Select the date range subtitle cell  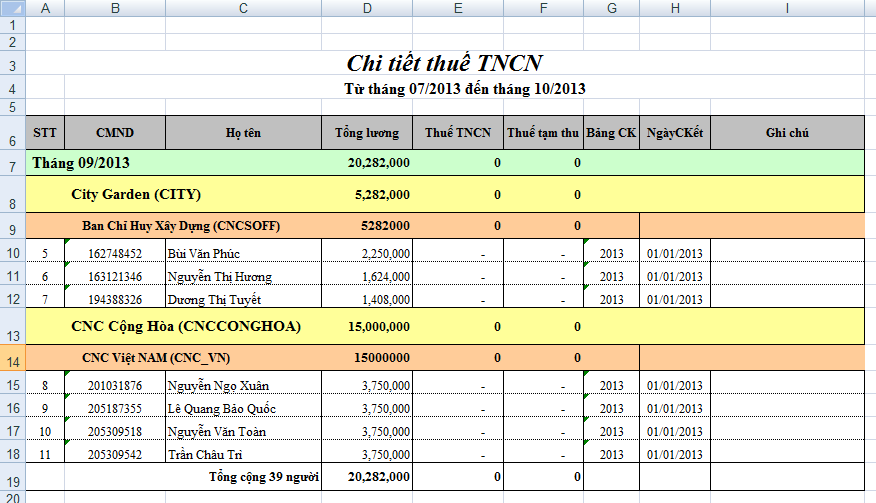[x=464, y=89]
